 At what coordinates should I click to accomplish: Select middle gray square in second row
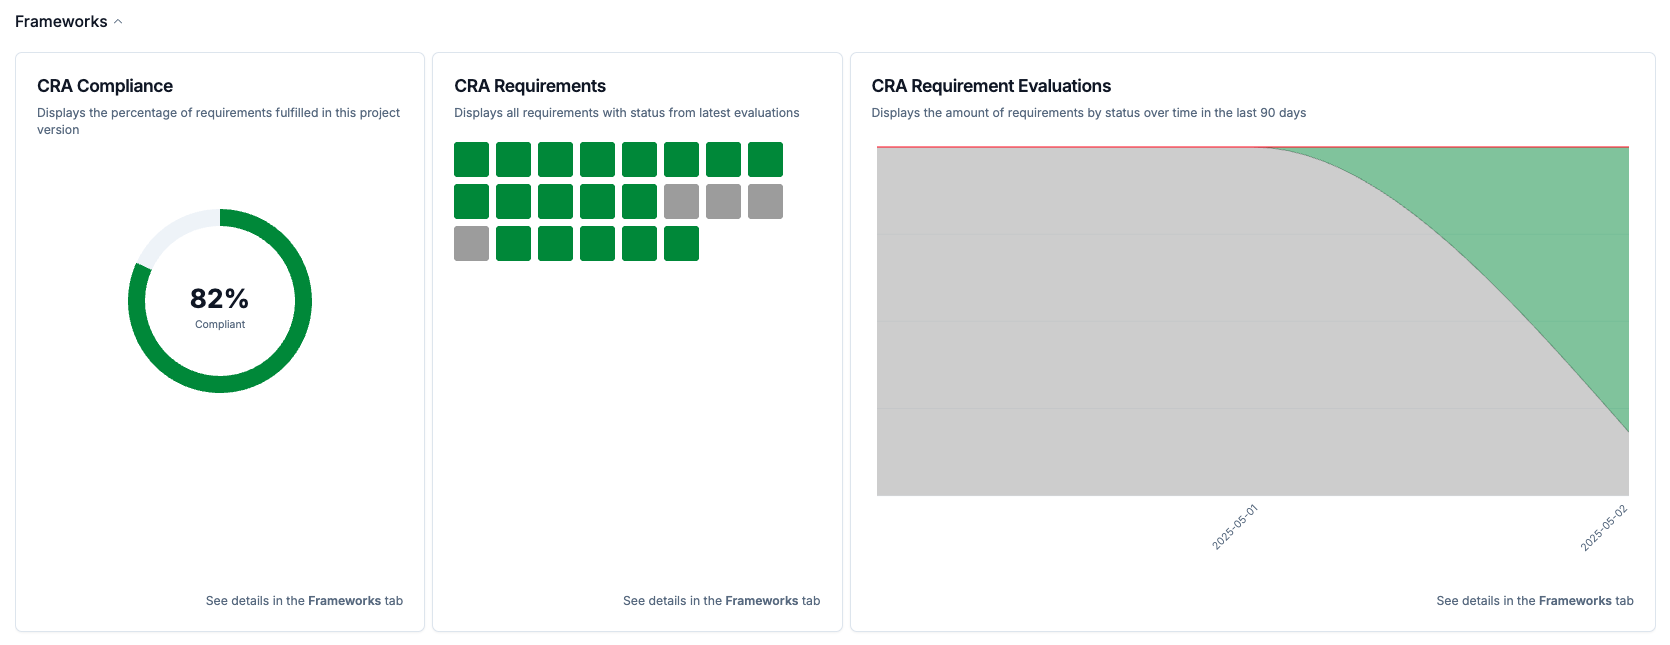coord(723,202)
